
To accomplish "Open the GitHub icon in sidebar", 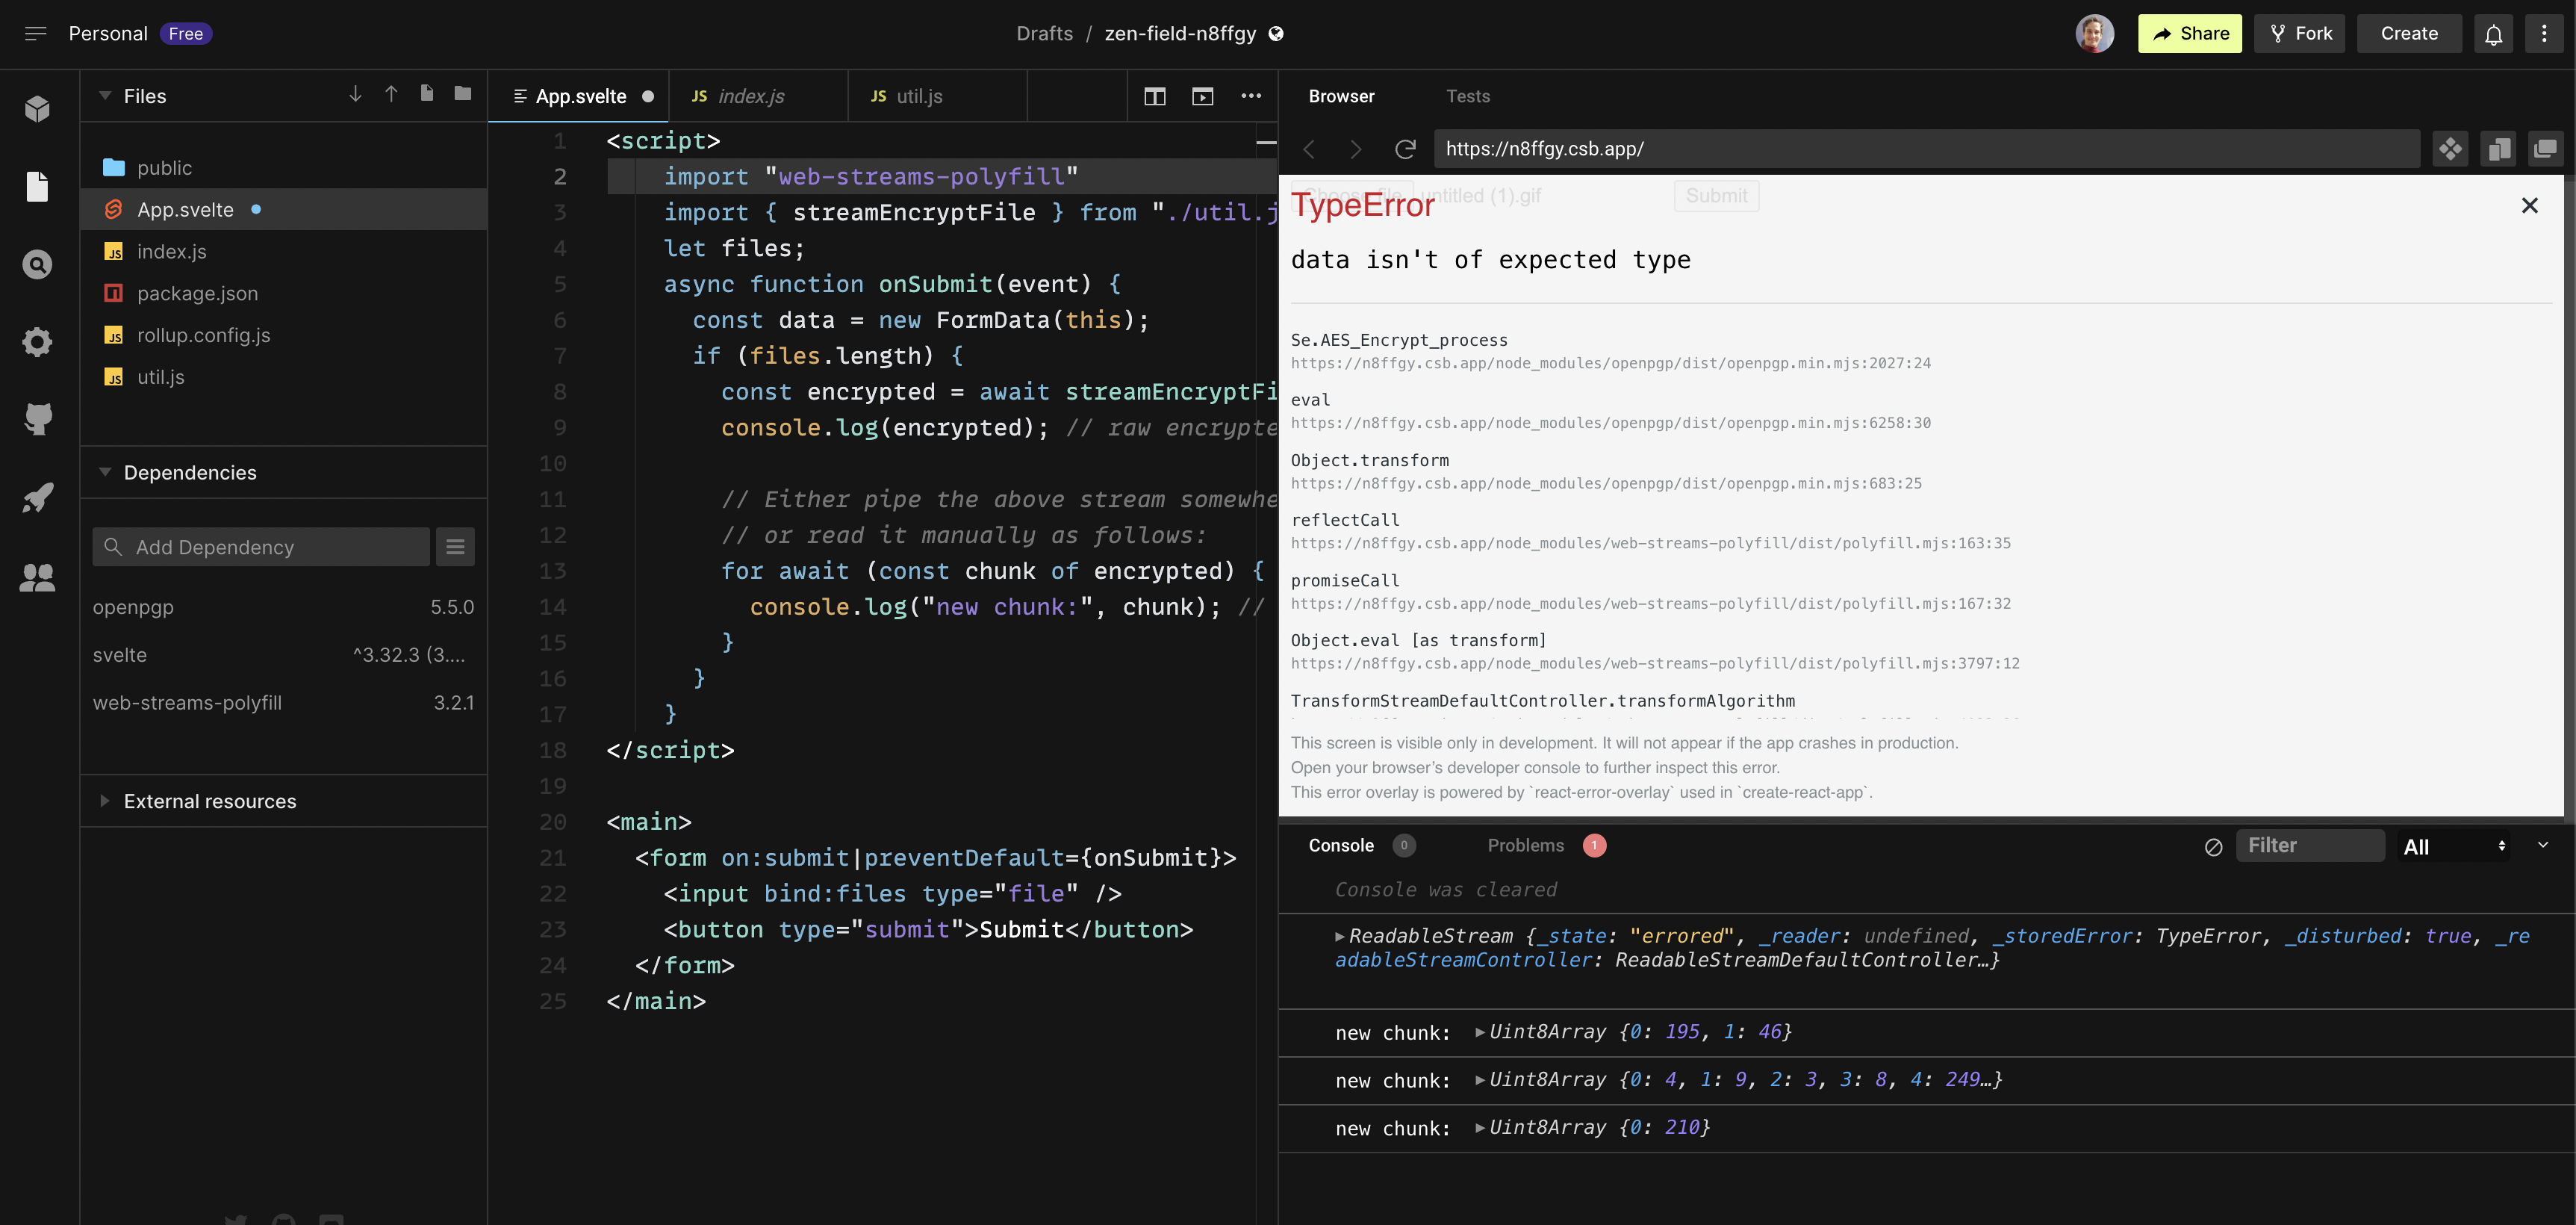I will click(38, 420).
